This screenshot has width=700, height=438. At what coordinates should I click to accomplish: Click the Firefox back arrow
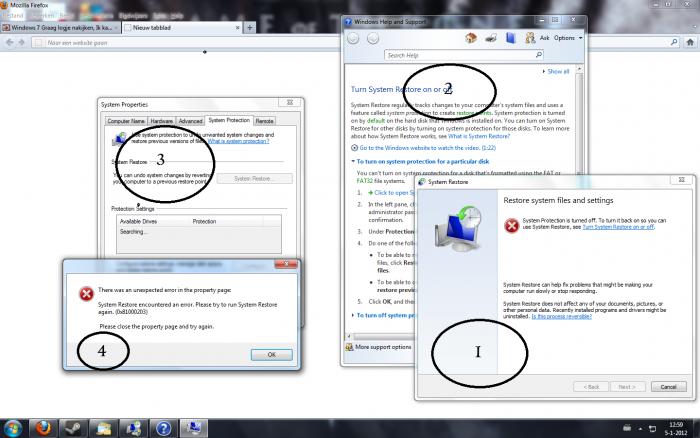(9, 42)
